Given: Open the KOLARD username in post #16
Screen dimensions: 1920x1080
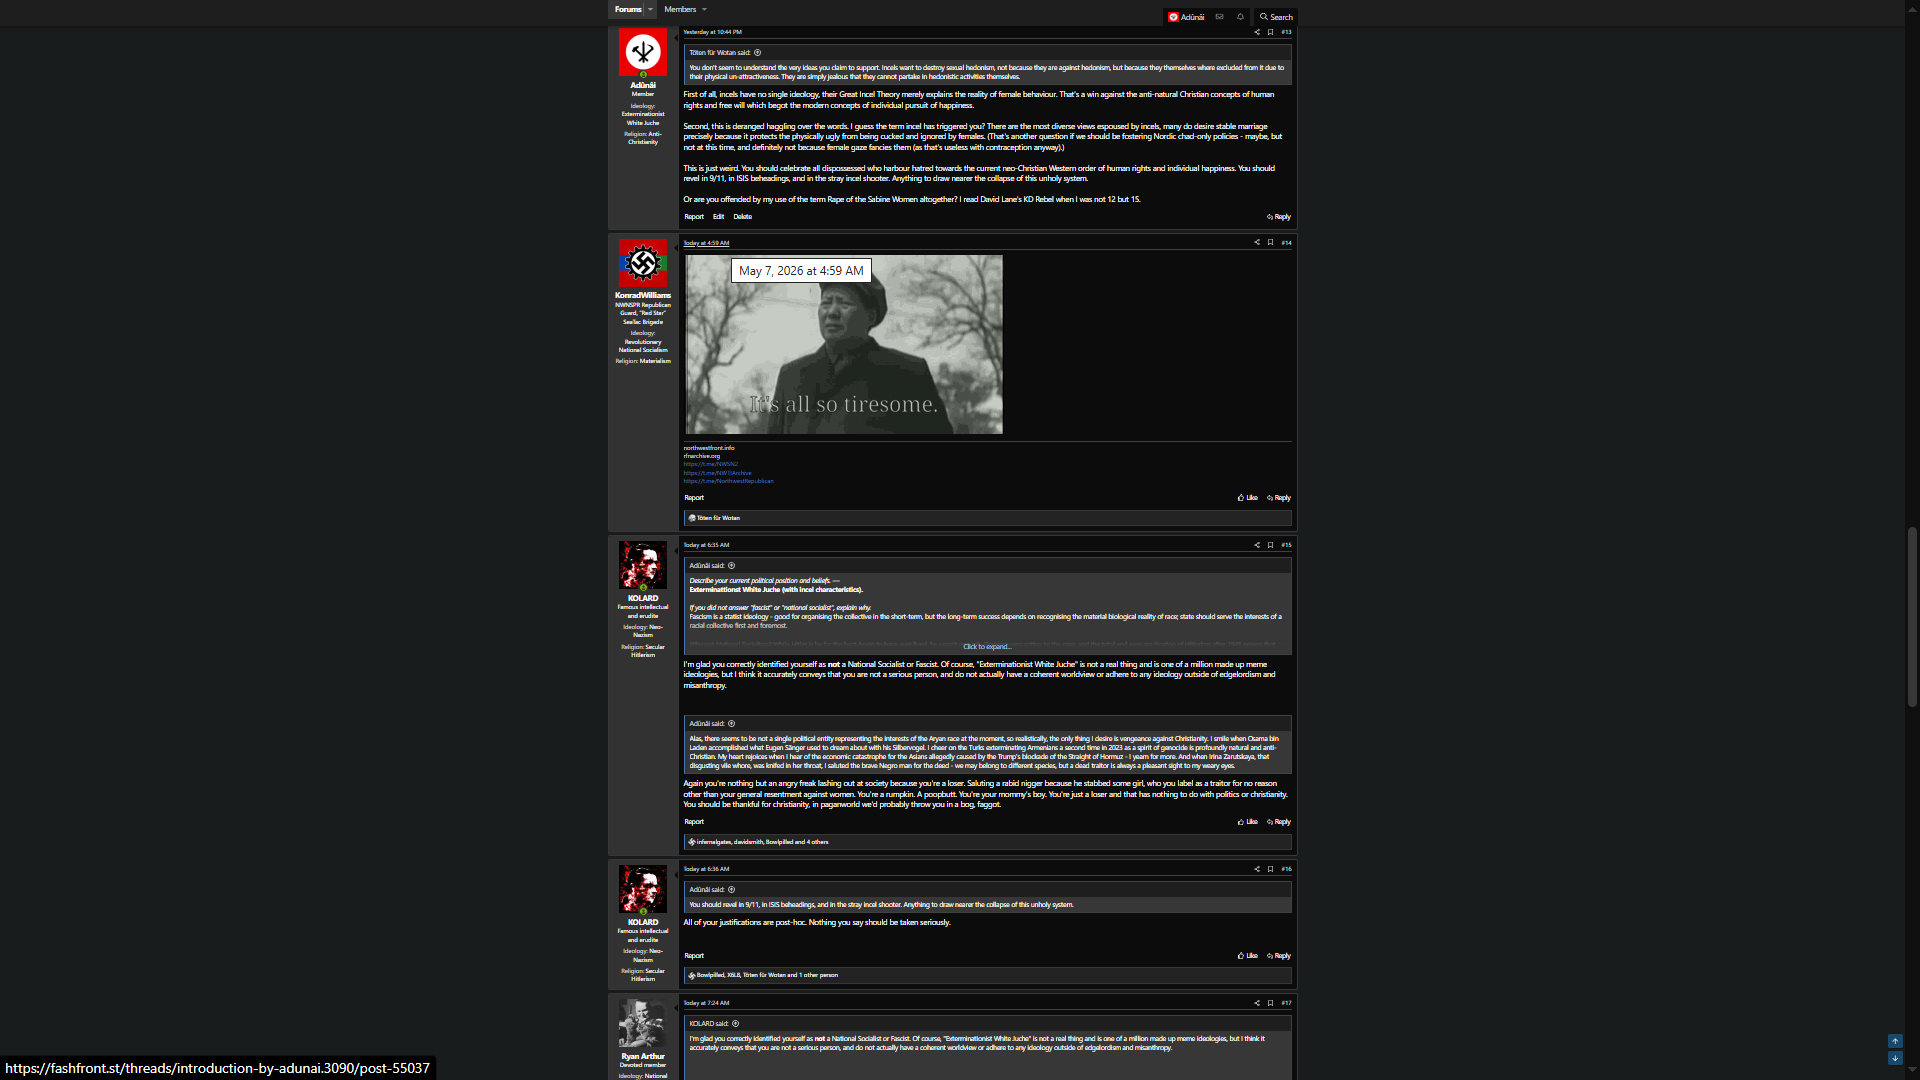Looking at the screenshot, I should click(x=643, y=922).
